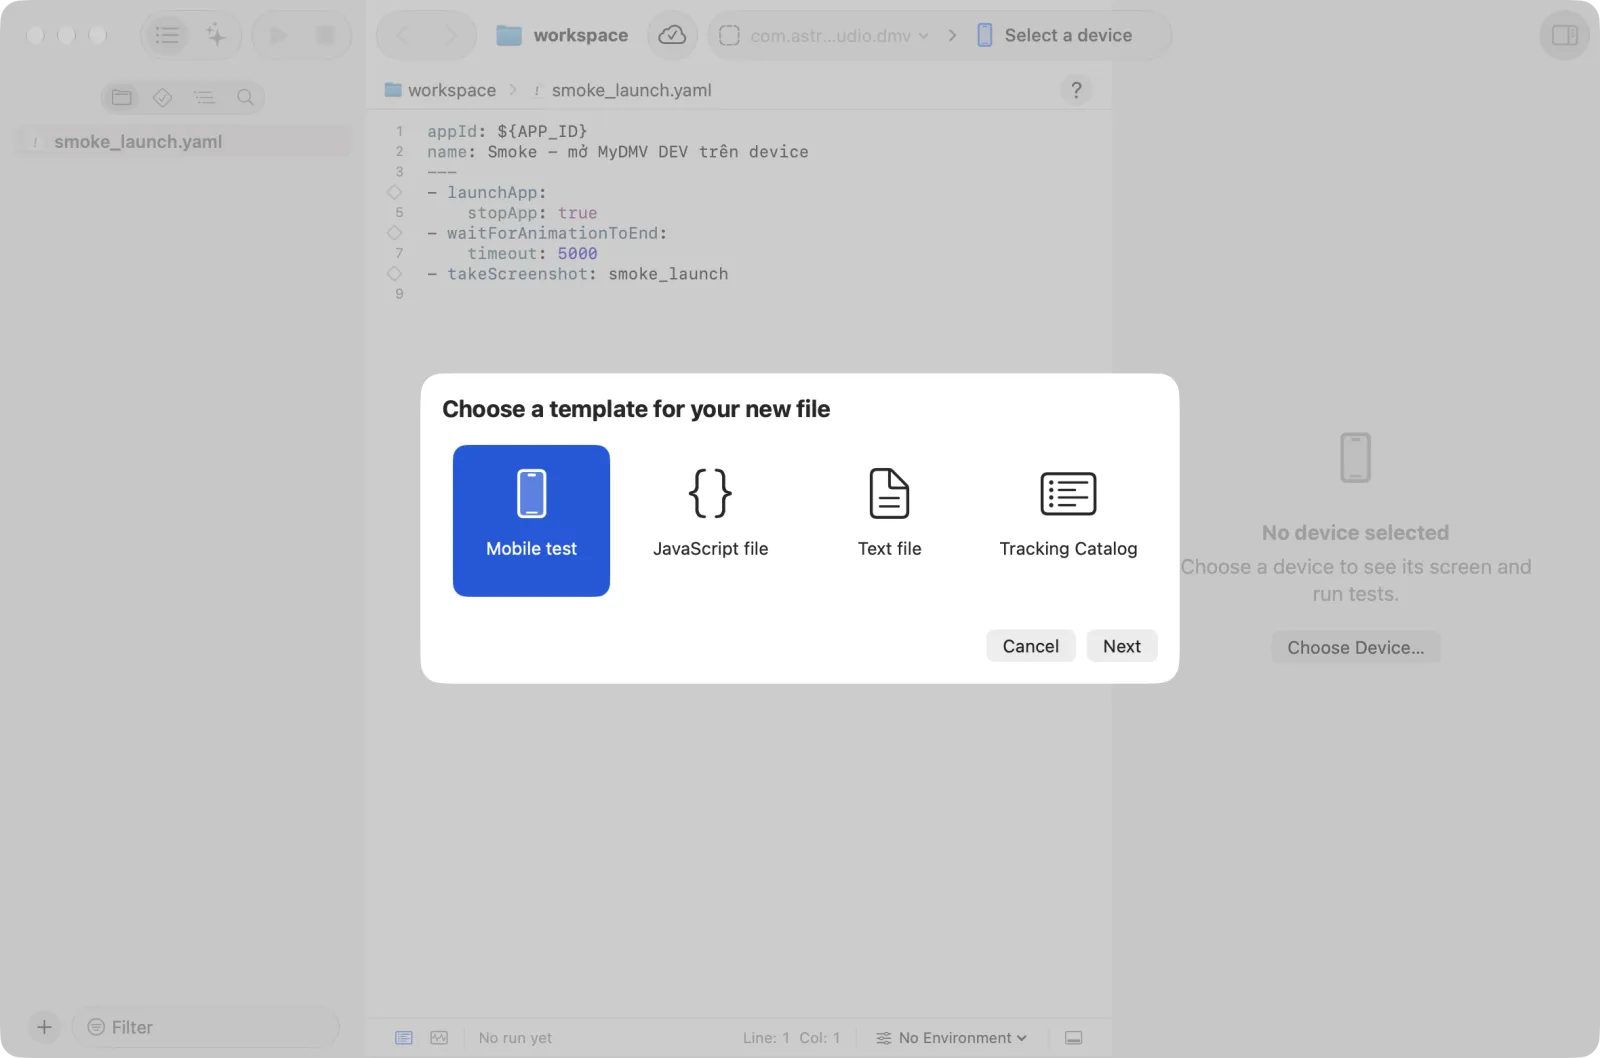Select the Mobile test template
Screen dimensions: 1600x1058
[x=531, y=520]
